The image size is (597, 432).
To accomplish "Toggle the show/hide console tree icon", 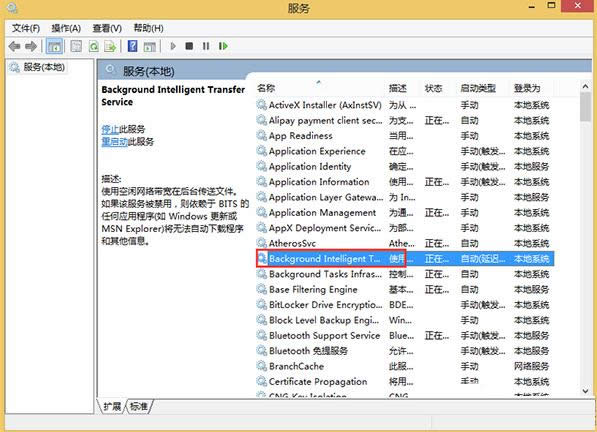I will [54, 46].
